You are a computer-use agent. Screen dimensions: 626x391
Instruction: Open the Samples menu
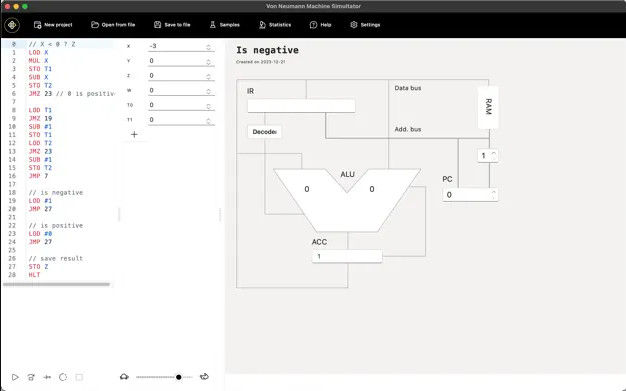[224, 25]
